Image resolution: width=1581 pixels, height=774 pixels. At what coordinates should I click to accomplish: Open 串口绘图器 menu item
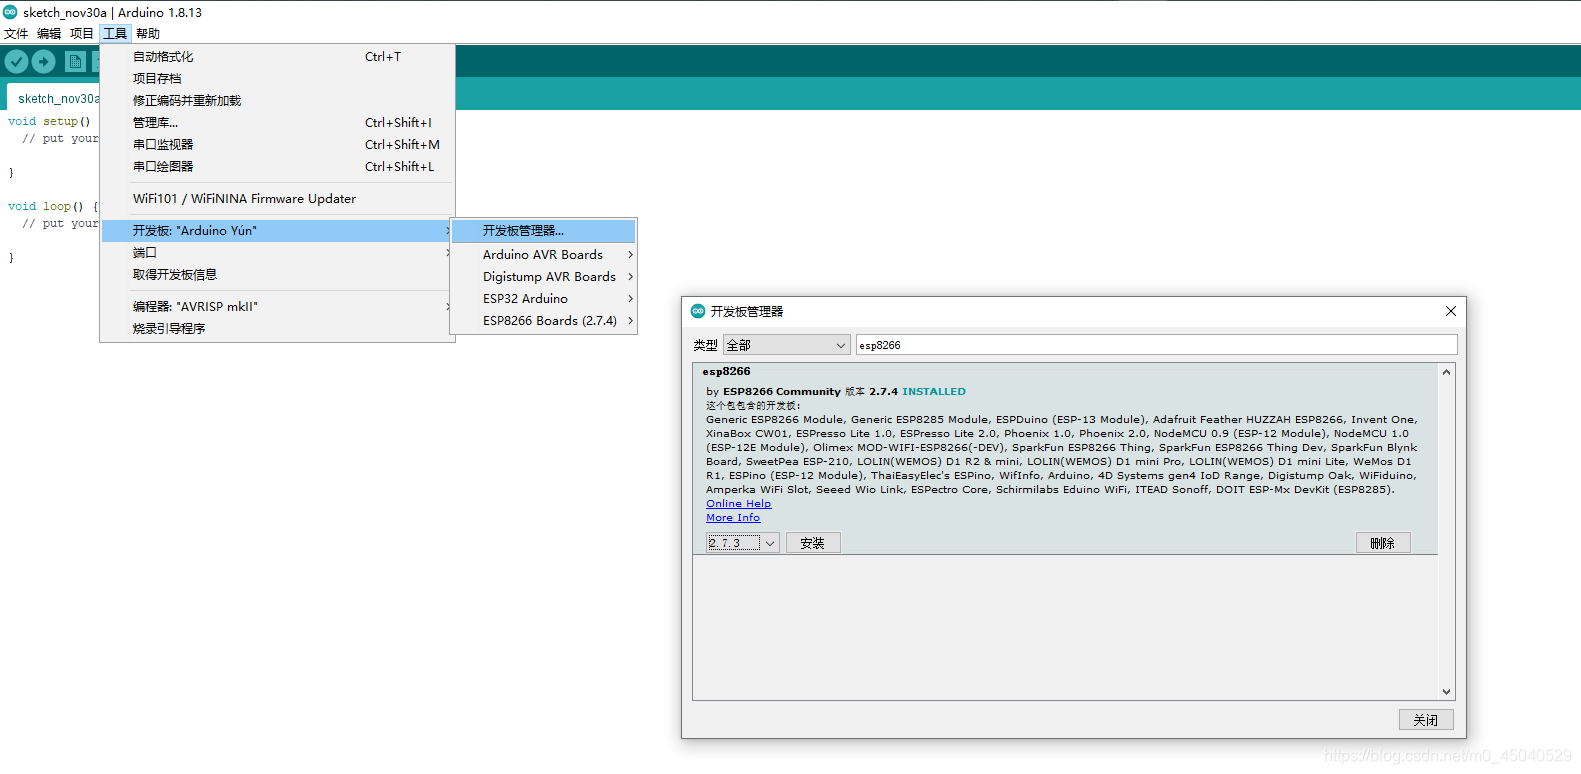[x=277, y=167]
